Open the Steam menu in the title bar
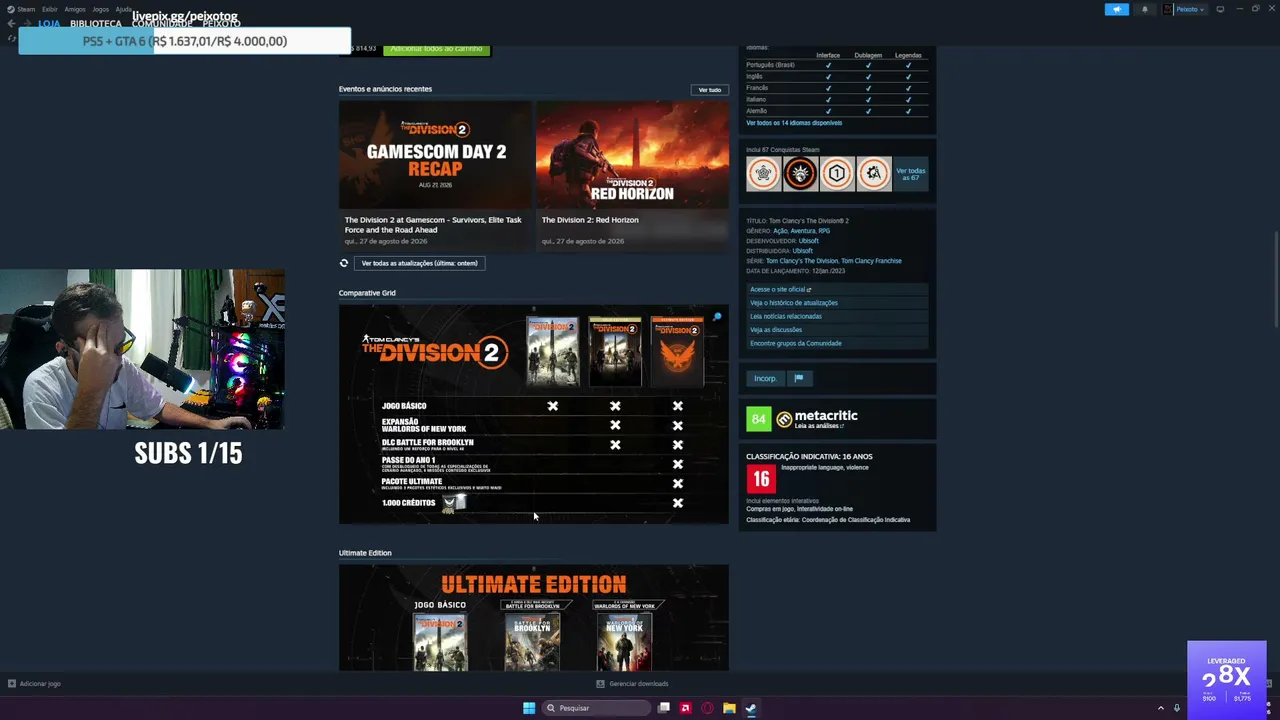Viewport: 1280px width, 720px height. pos(19,9)
